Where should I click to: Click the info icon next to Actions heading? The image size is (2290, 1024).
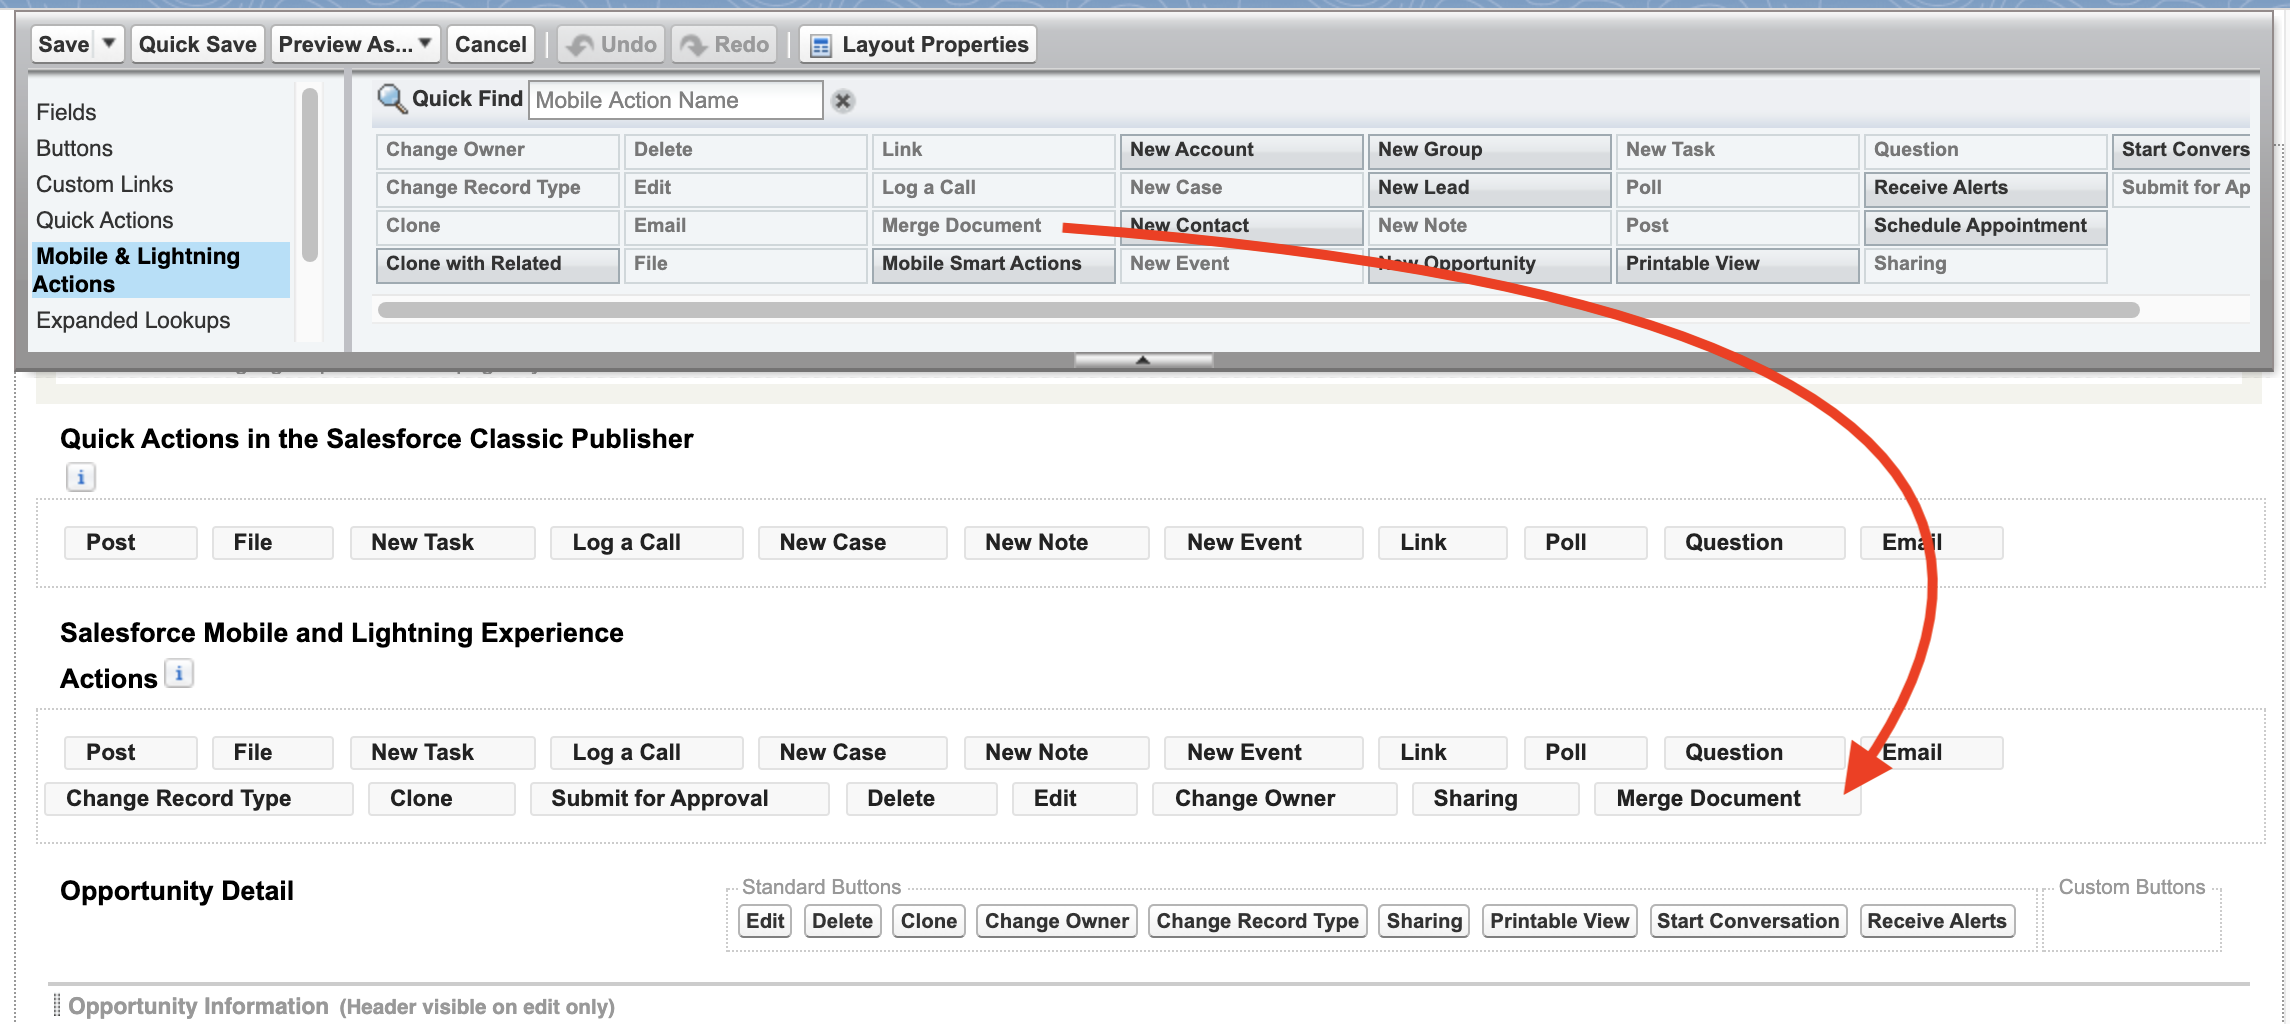(179, 673)
